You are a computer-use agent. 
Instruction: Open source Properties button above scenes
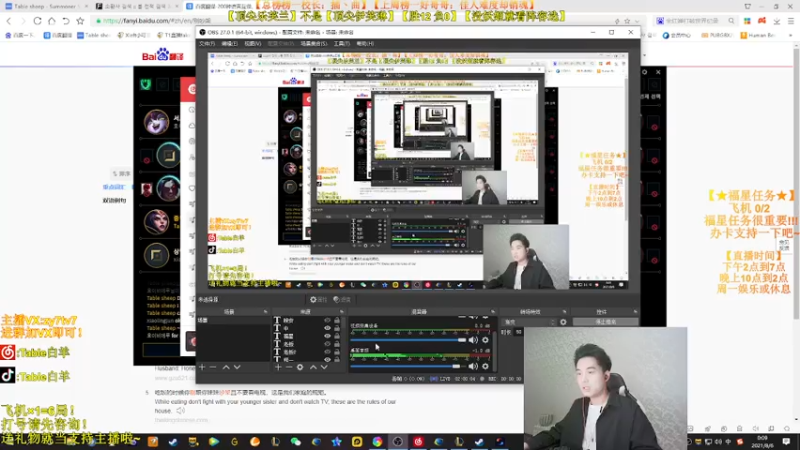coord(318,299)
